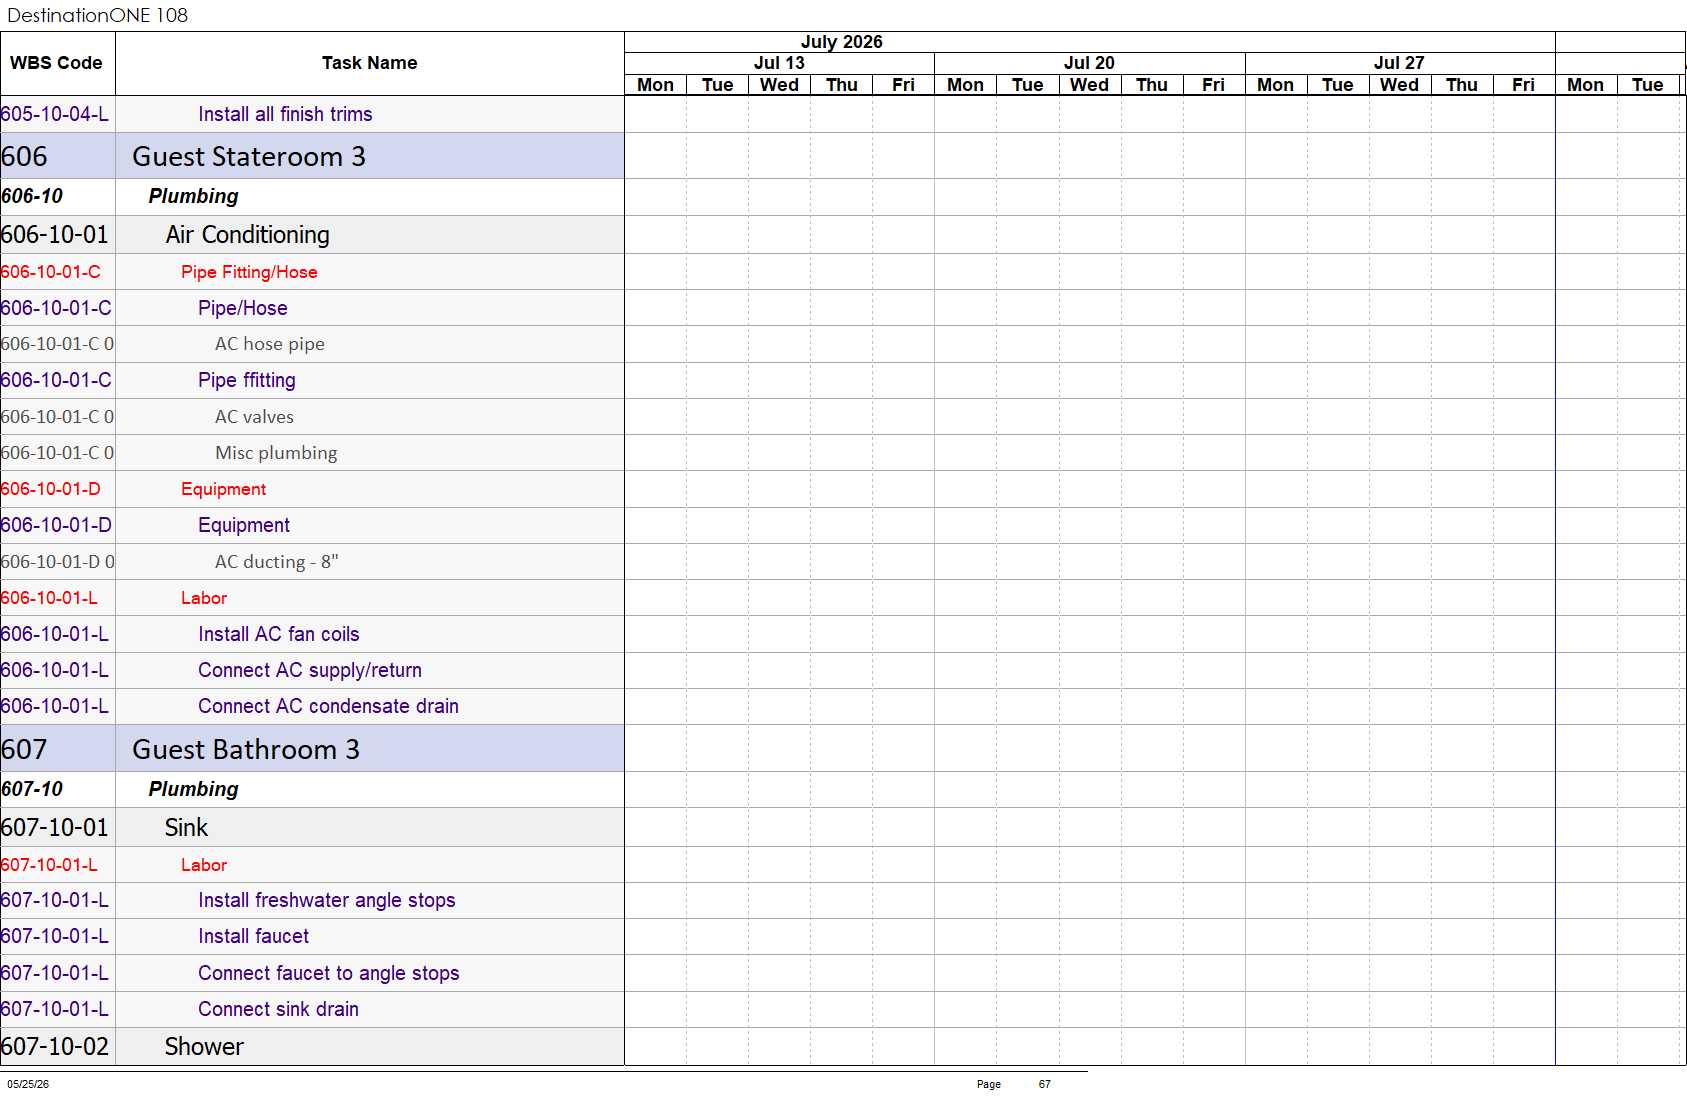Click the DestinationONE 108 project title
The width and height of the screenshot is (1687, 1097).
pos(97,15)
